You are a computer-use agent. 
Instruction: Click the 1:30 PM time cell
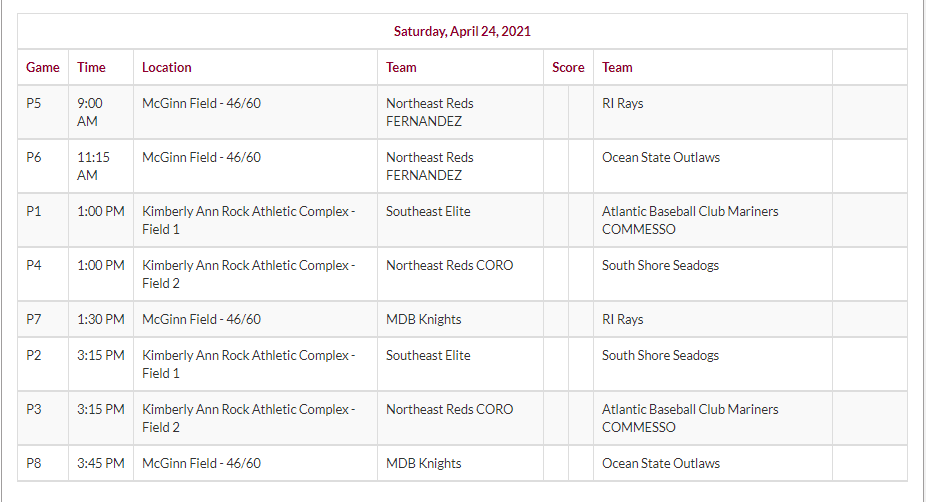pyautogui.click(x=101, y=319)
